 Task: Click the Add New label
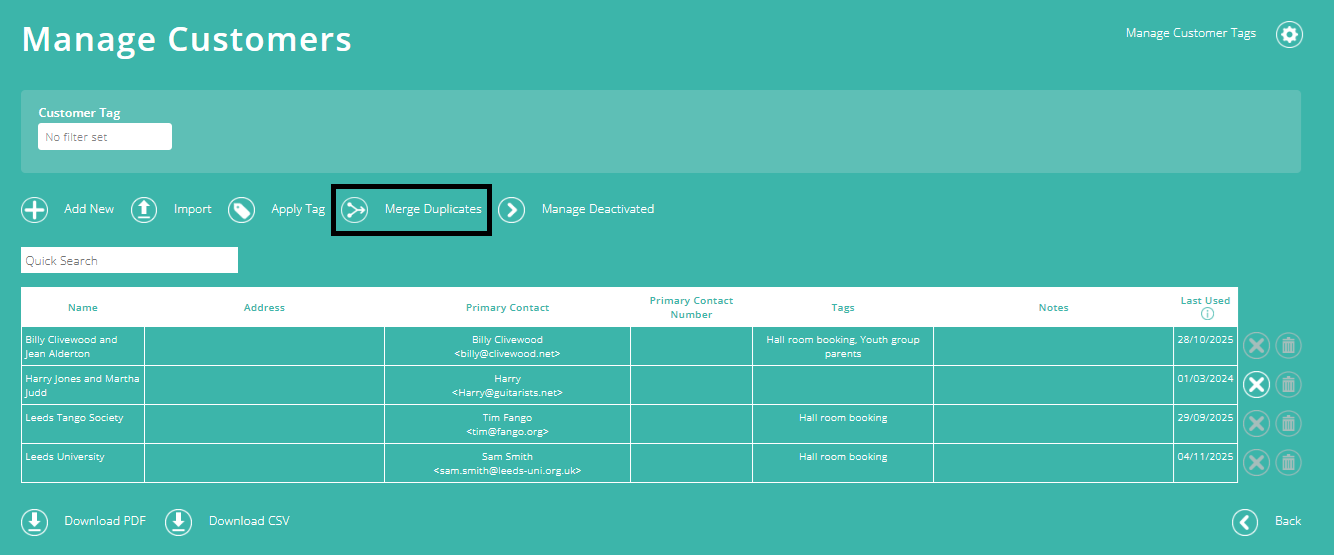coord(89,209)
